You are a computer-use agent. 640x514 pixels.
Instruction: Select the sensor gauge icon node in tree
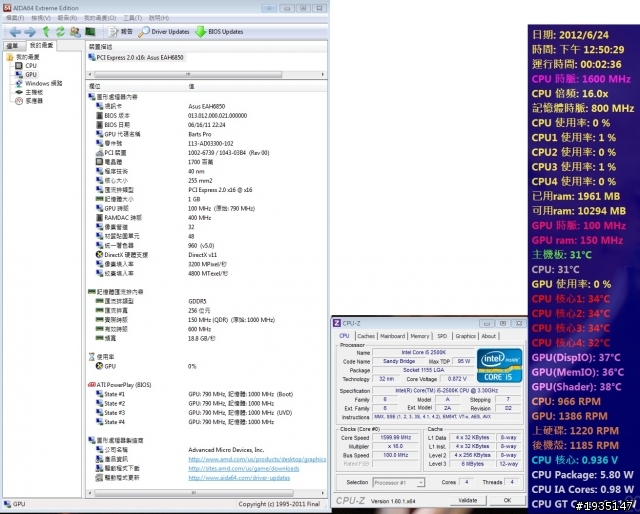[19, 101]
